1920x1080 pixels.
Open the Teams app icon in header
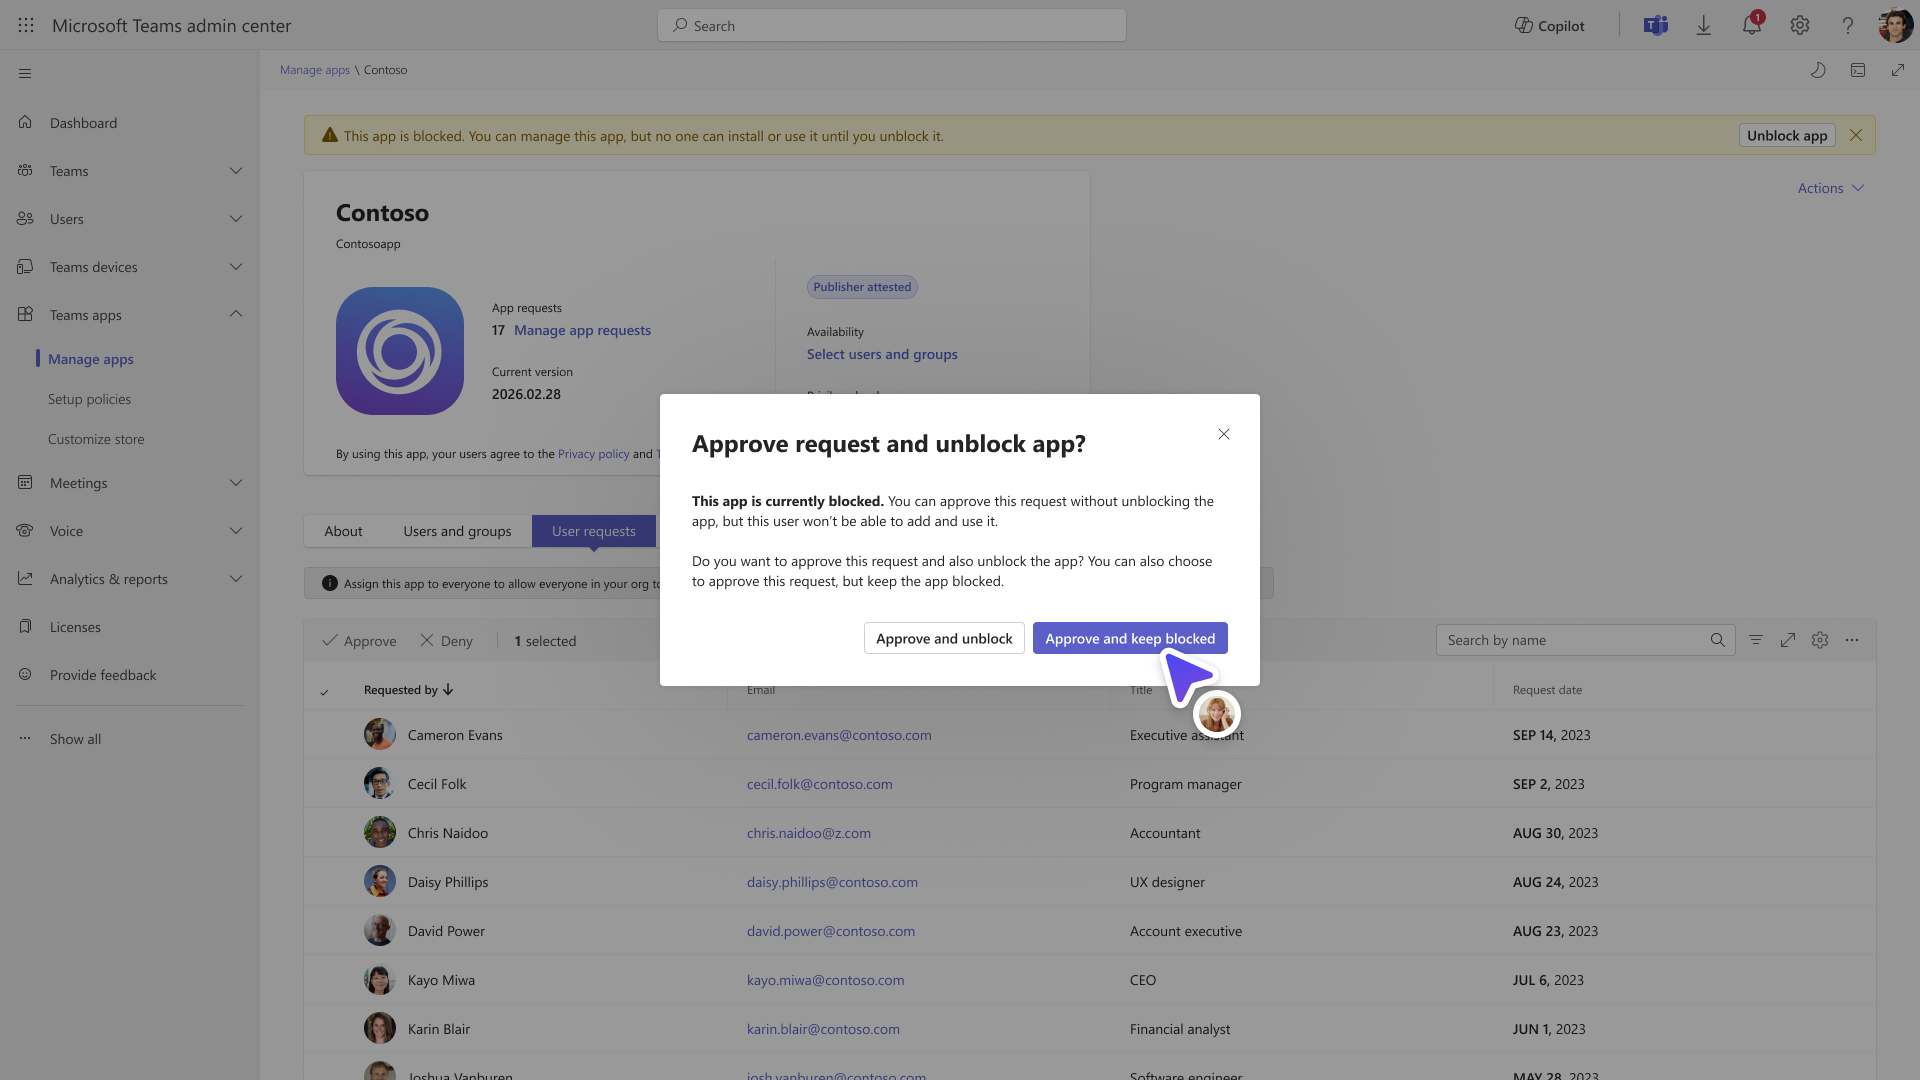(1656, 26)
